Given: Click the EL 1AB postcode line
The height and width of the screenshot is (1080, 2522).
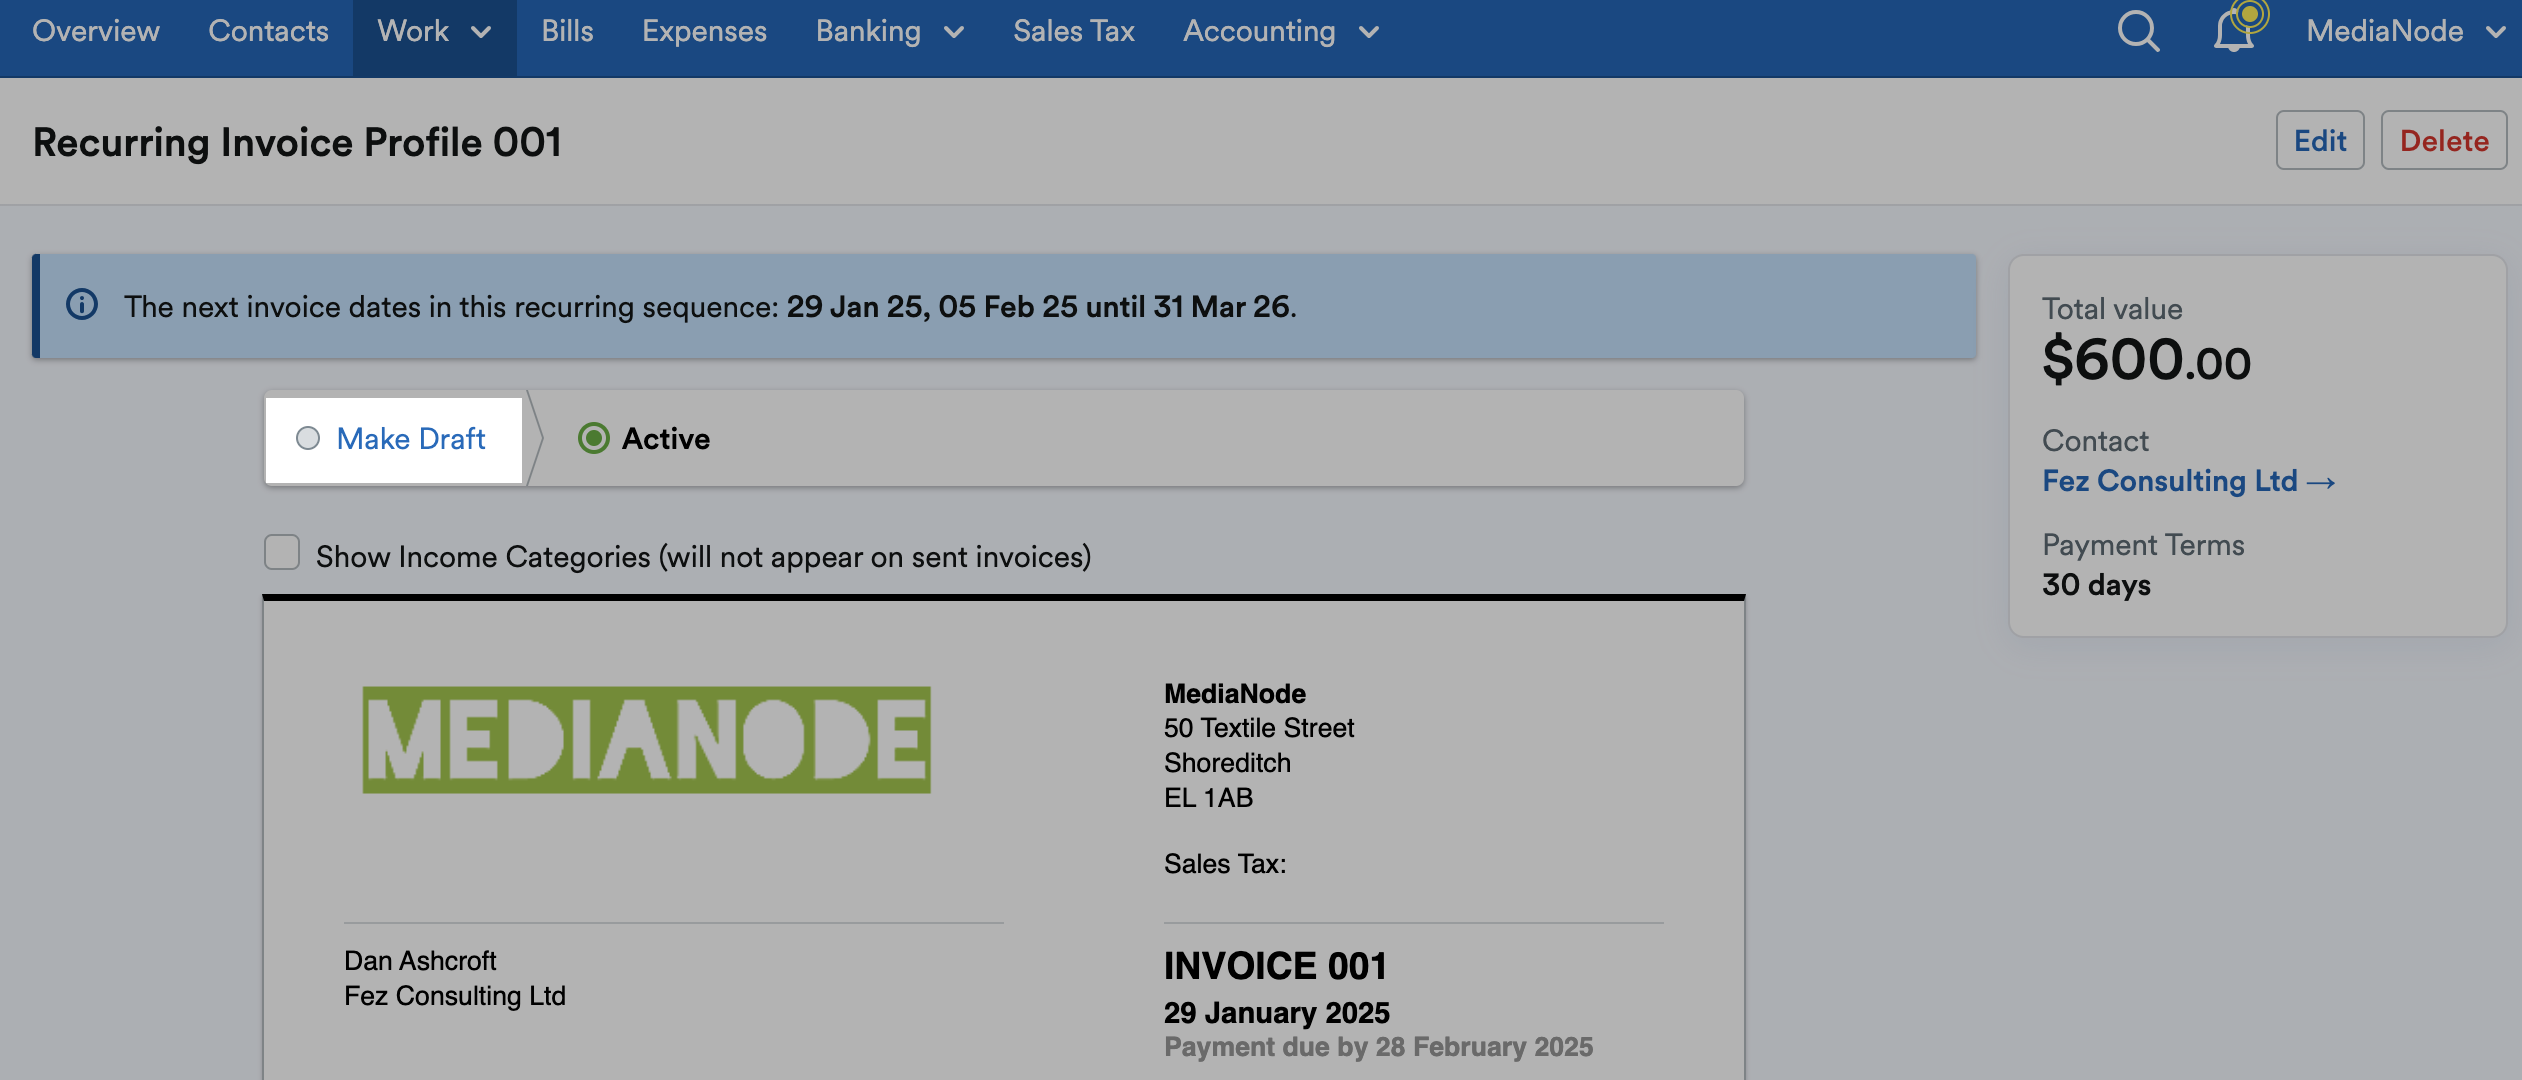Looking at the screenshot, I should [x=1208, y=798].
